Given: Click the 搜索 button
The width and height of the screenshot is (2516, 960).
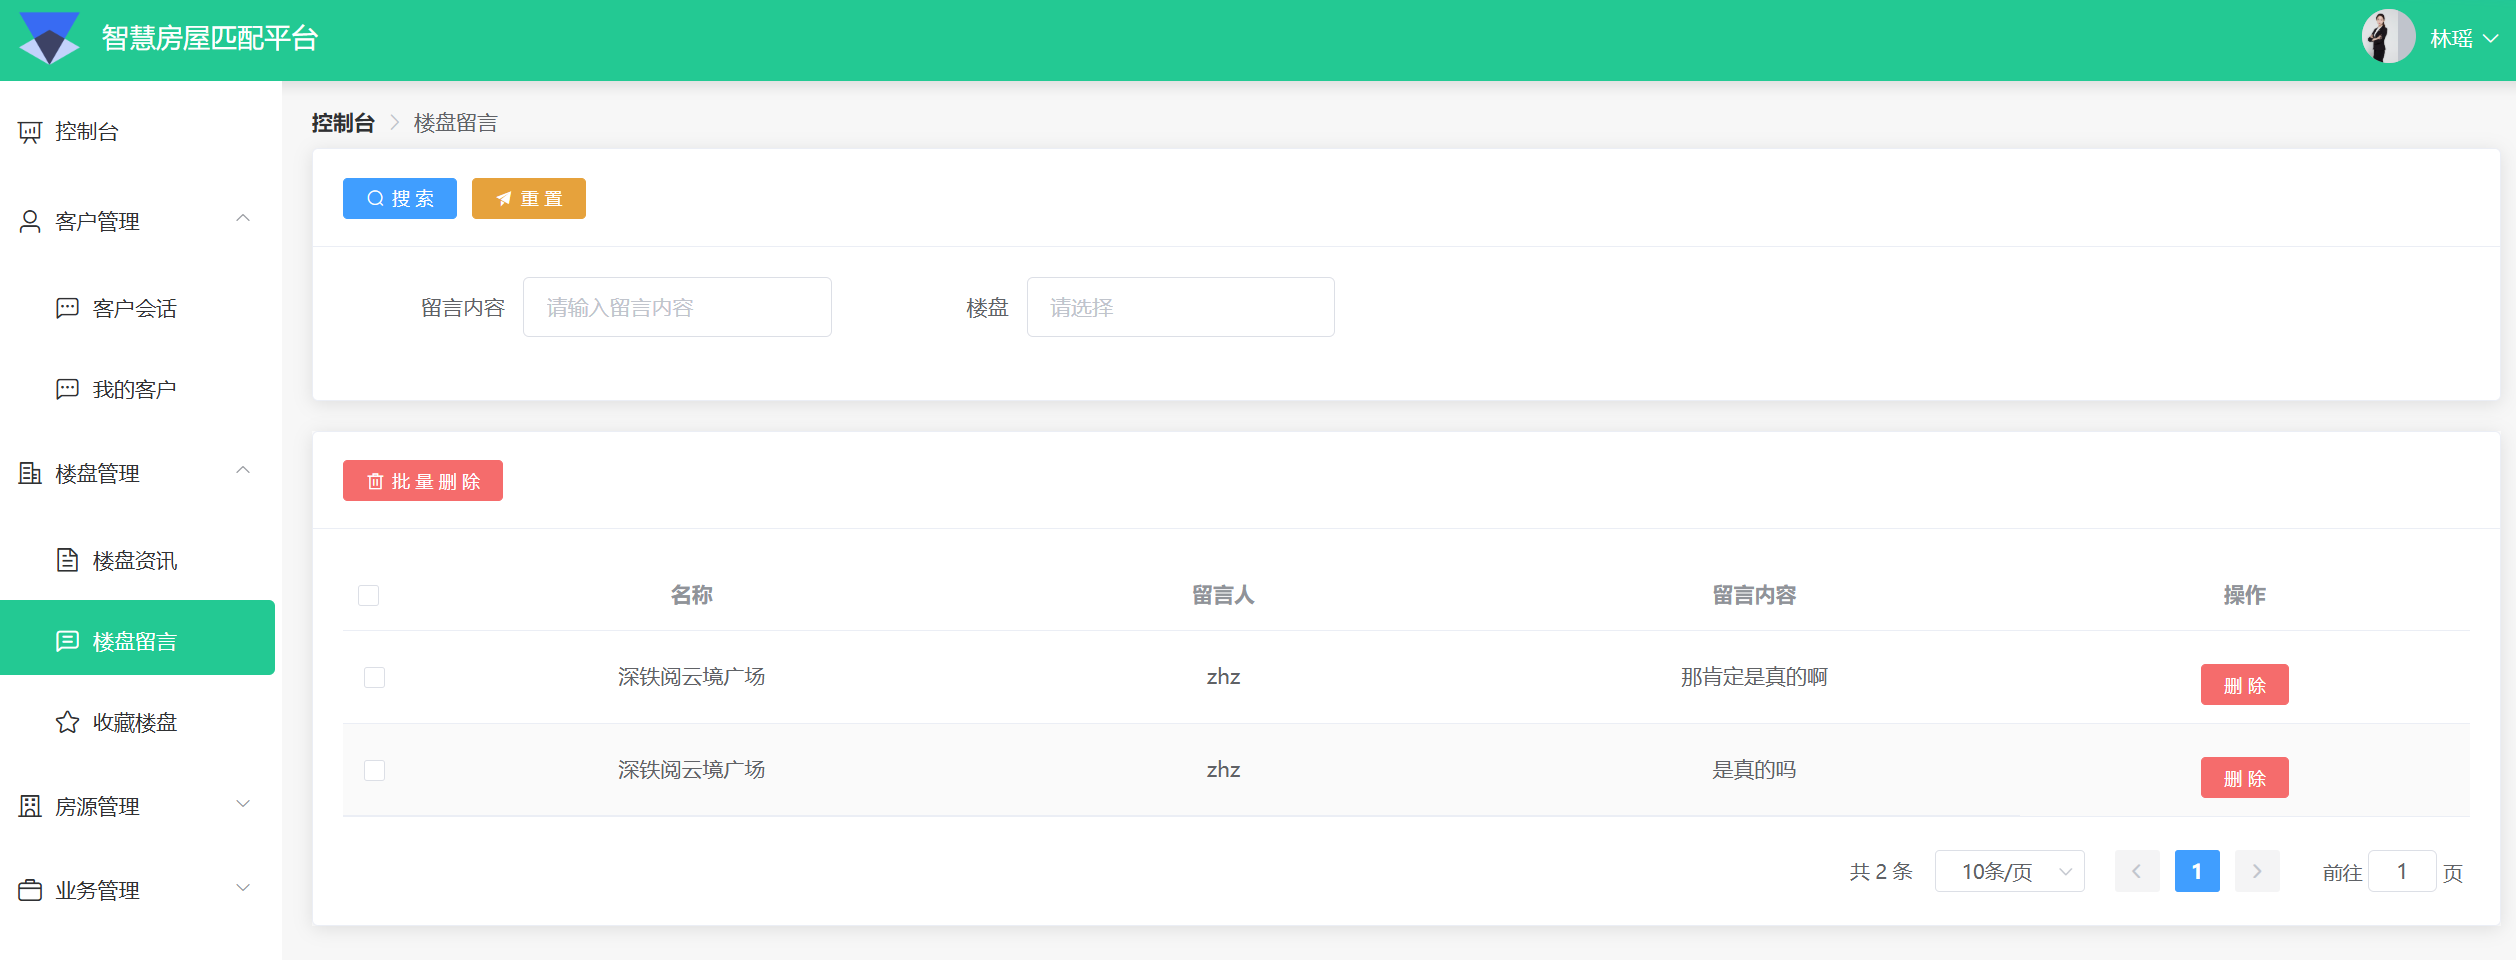Looking at the screenshot, I should 400,198.
